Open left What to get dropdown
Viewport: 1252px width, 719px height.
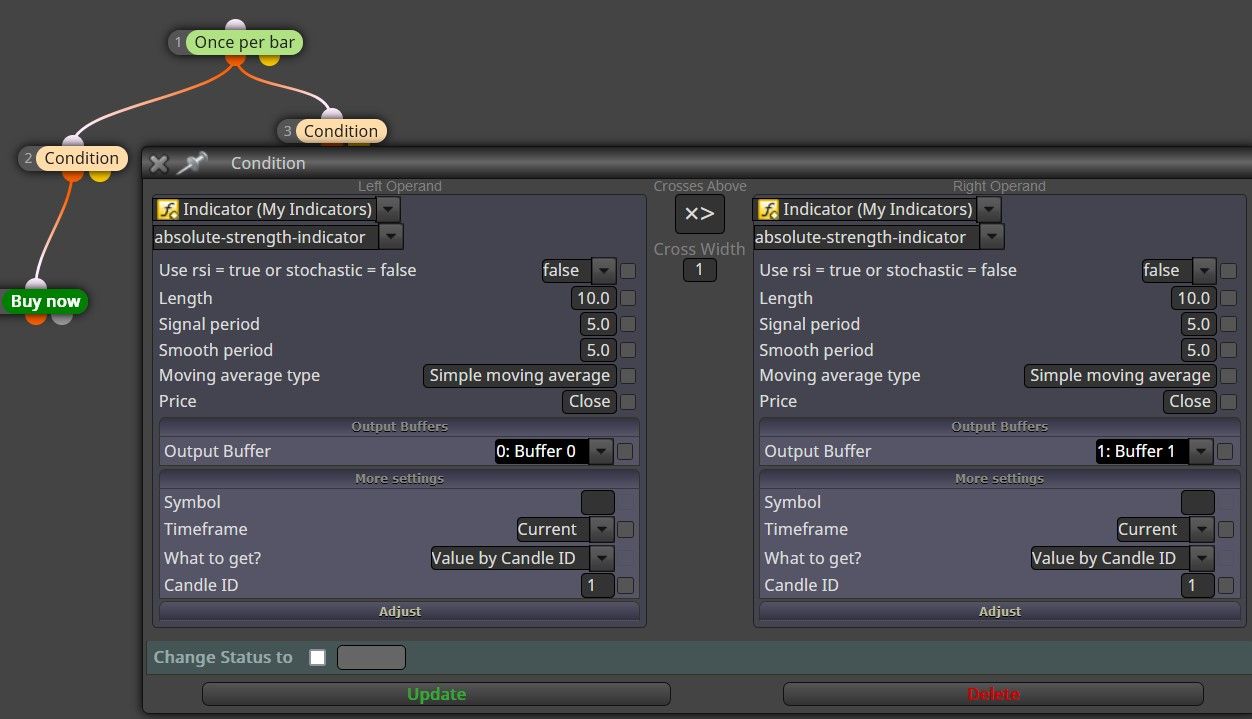click(x=602, y=558)
